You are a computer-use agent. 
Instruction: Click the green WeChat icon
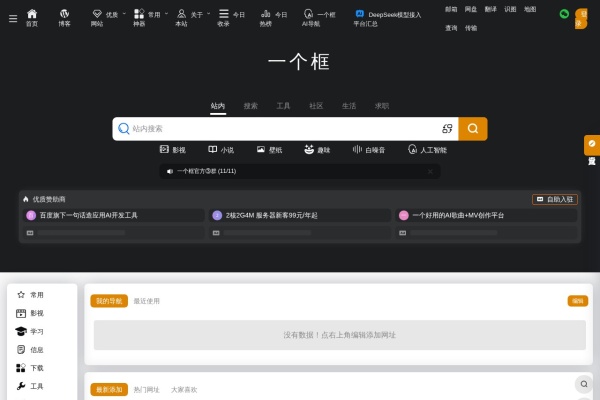[x=564, y=14]
